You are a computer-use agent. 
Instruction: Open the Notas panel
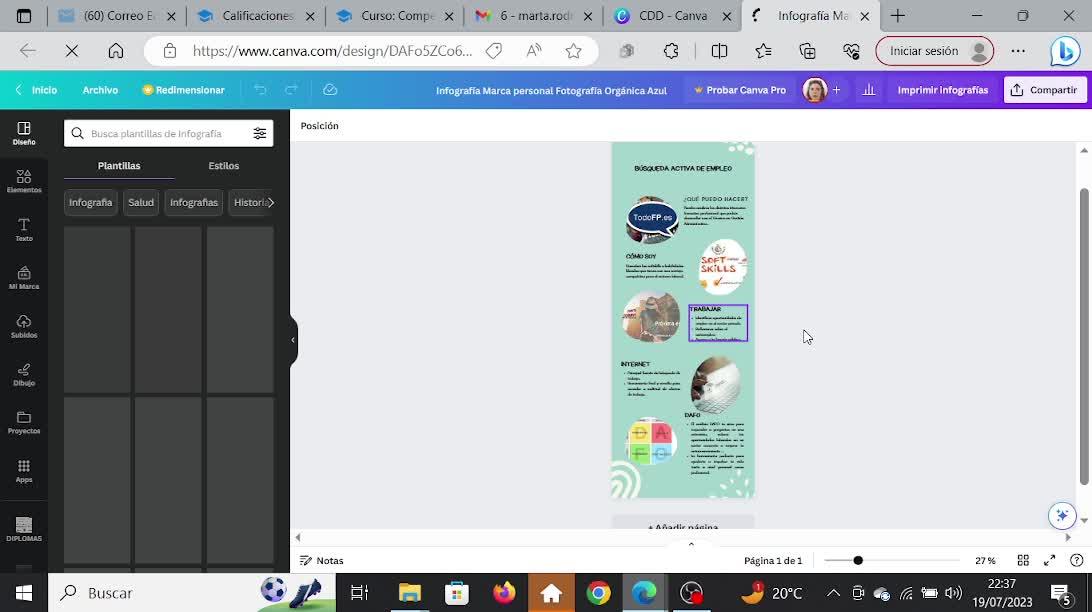click(x=322, y=560)
